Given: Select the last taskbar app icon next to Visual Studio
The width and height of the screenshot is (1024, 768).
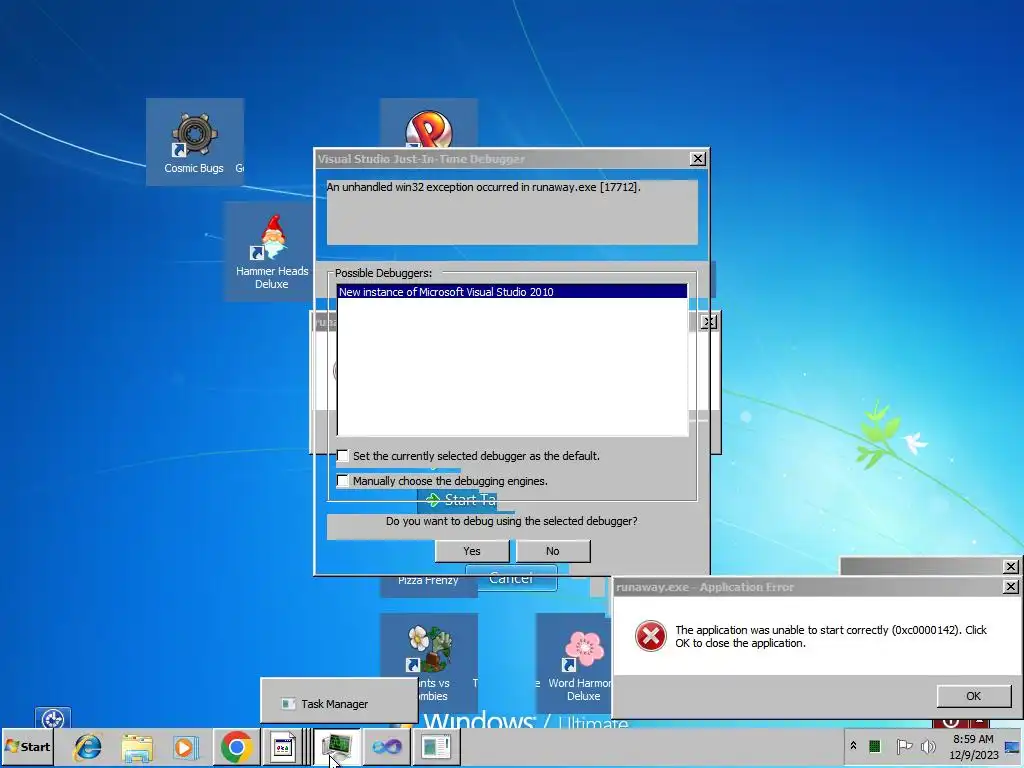Looking at the screenshot, I should tap(436, 746).
